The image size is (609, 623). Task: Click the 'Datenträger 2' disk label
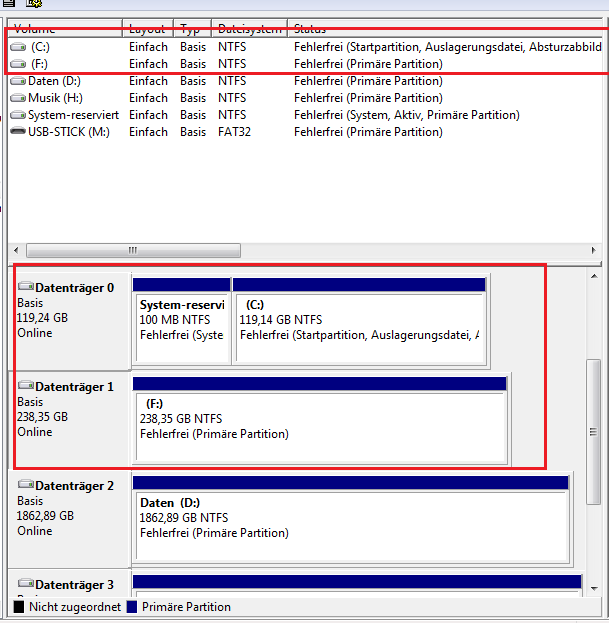click(75, 486)
